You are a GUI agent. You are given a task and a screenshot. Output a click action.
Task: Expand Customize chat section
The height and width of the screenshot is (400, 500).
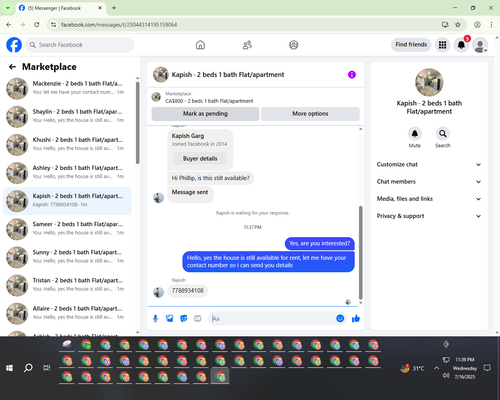click(x=429, y=164)
